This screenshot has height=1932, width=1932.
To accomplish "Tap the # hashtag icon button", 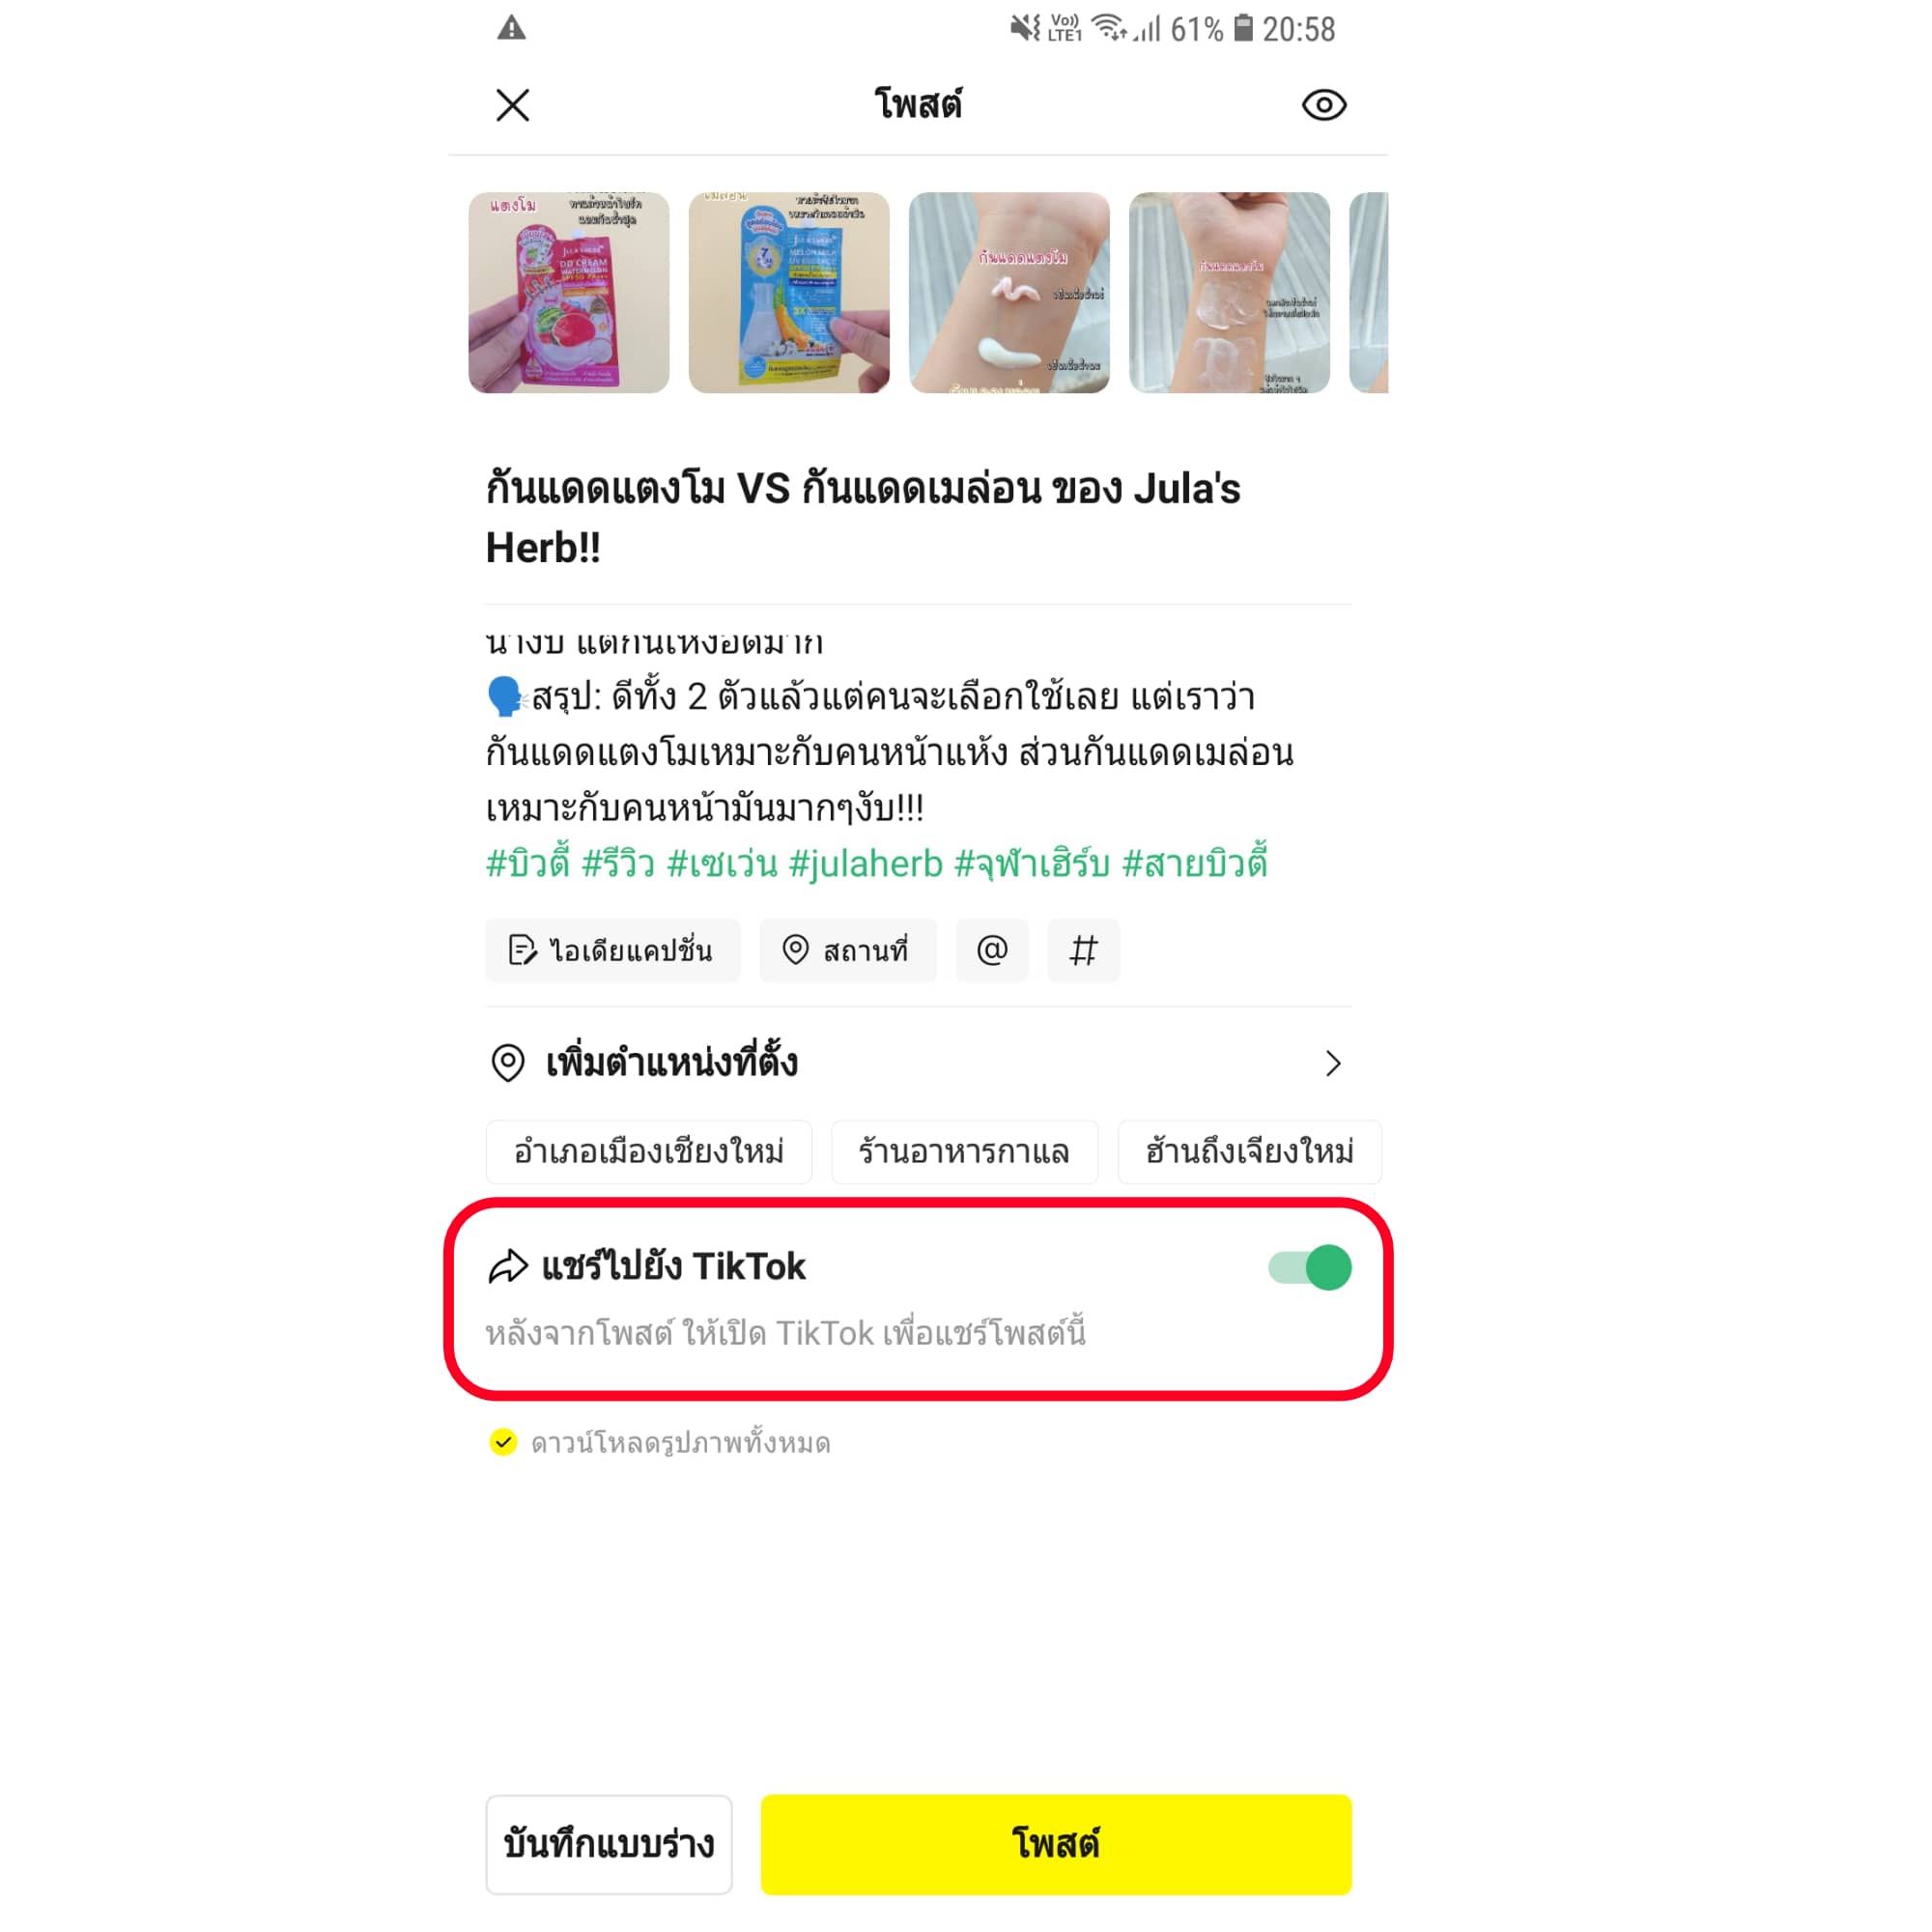I will 1083,949.
